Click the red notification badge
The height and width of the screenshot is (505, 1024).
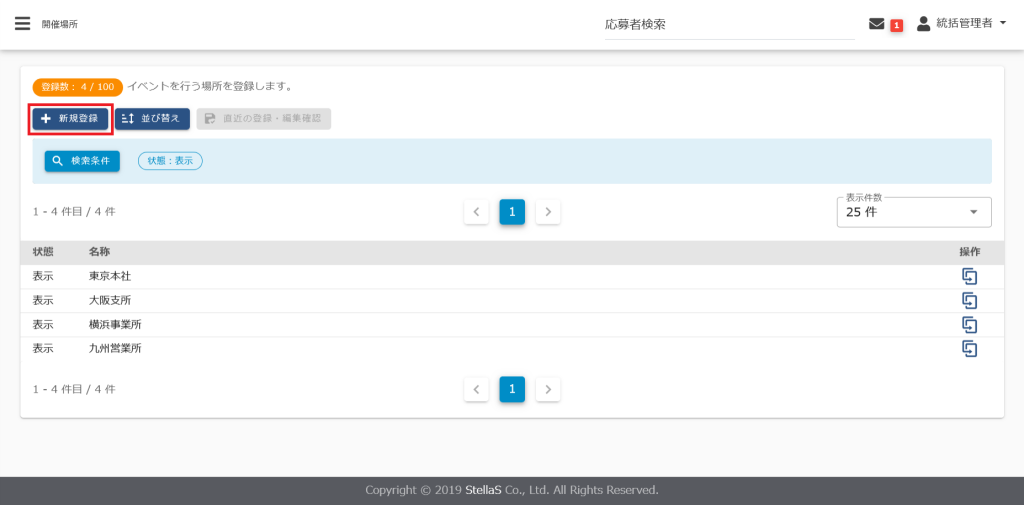896,25
